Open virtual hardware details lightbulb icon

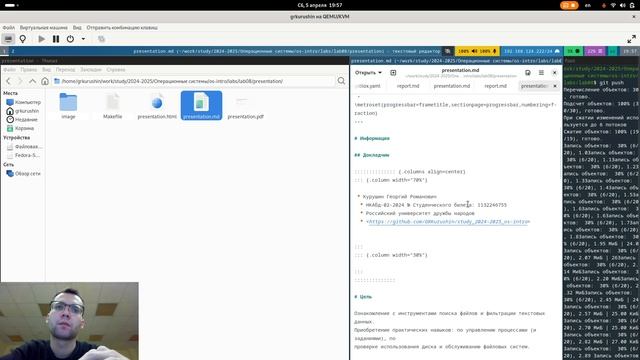pos(23,39)
